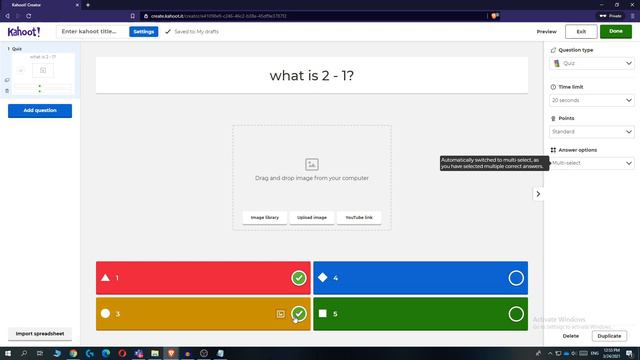
Task: Click the Kahoot! logo
Action: (x=24, y=31)
